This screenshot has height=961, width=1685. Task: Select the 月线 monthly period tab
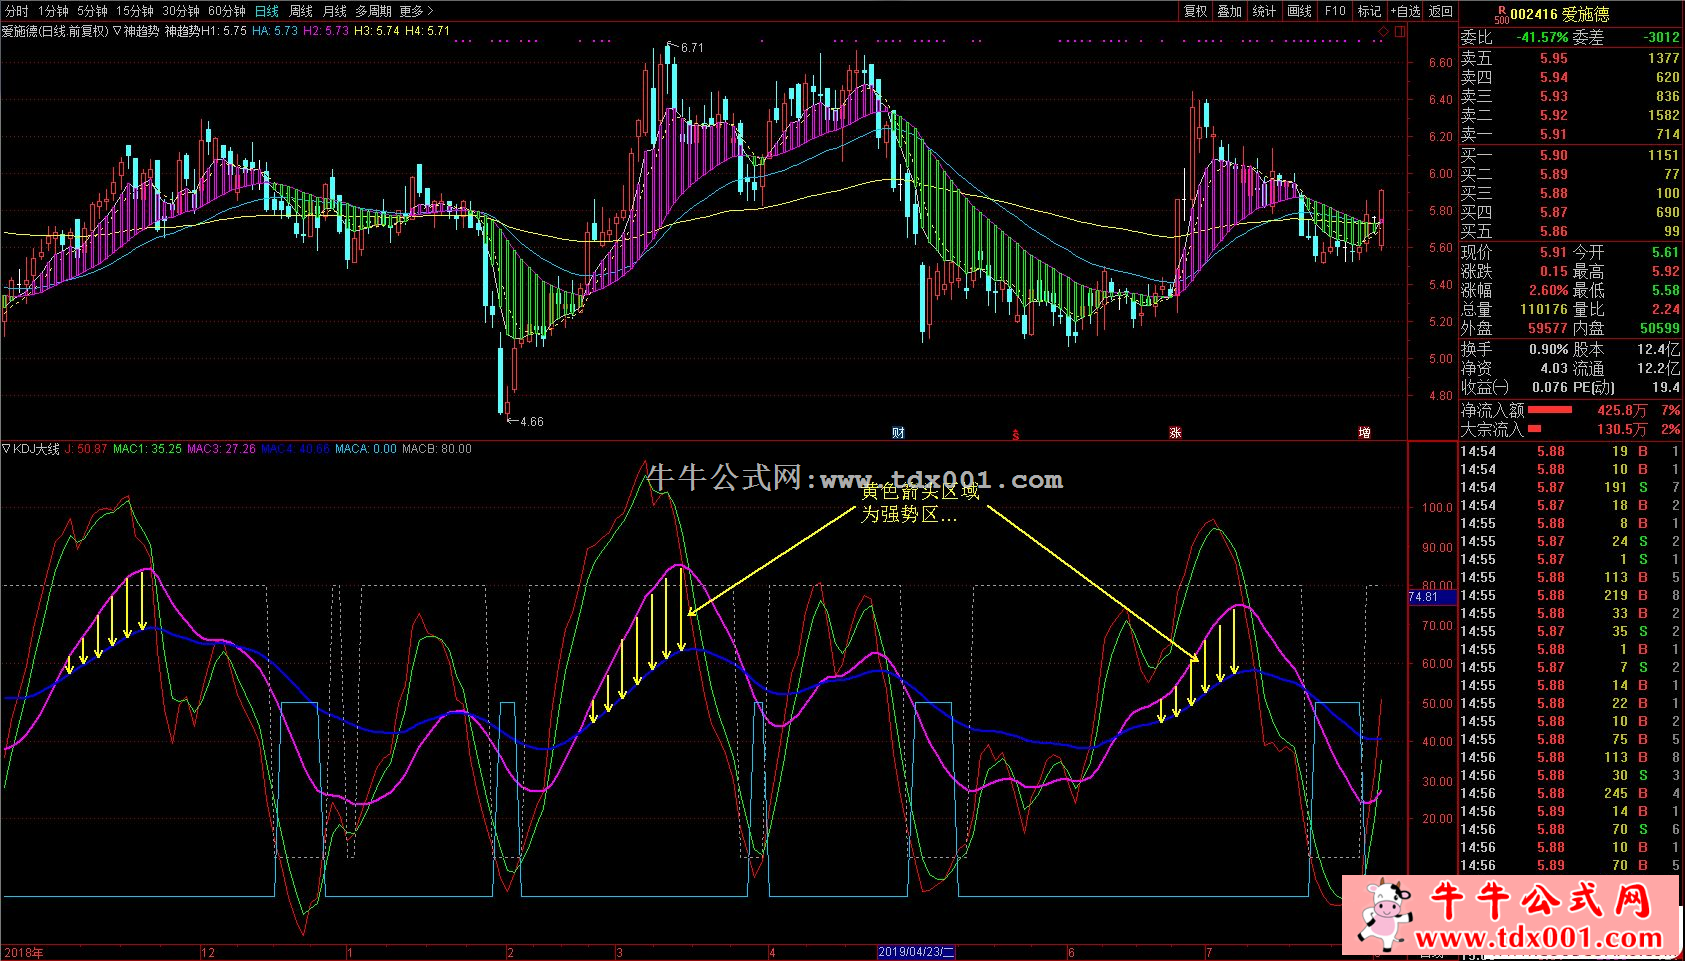pos(335,11)
